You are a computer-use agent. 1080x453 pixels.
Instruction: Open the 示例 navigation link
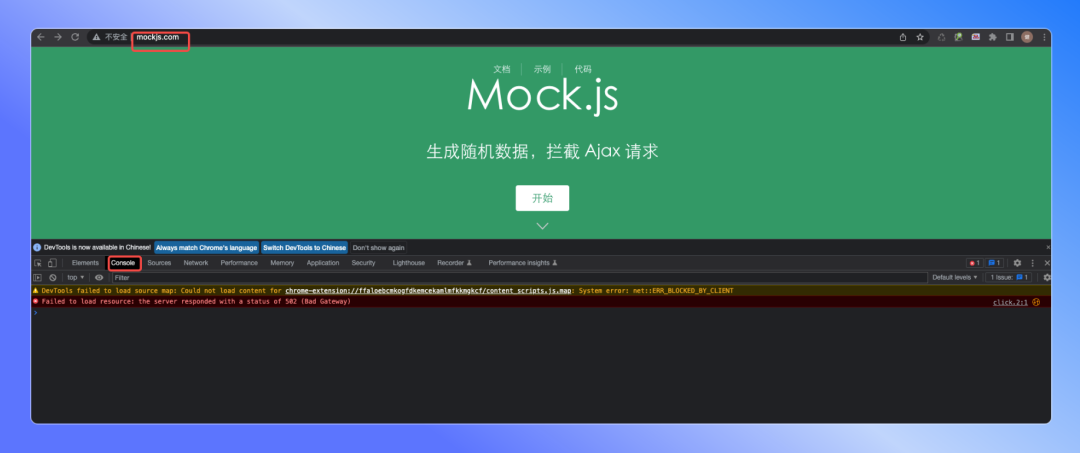pyautogui.click(x=542, y=69)
